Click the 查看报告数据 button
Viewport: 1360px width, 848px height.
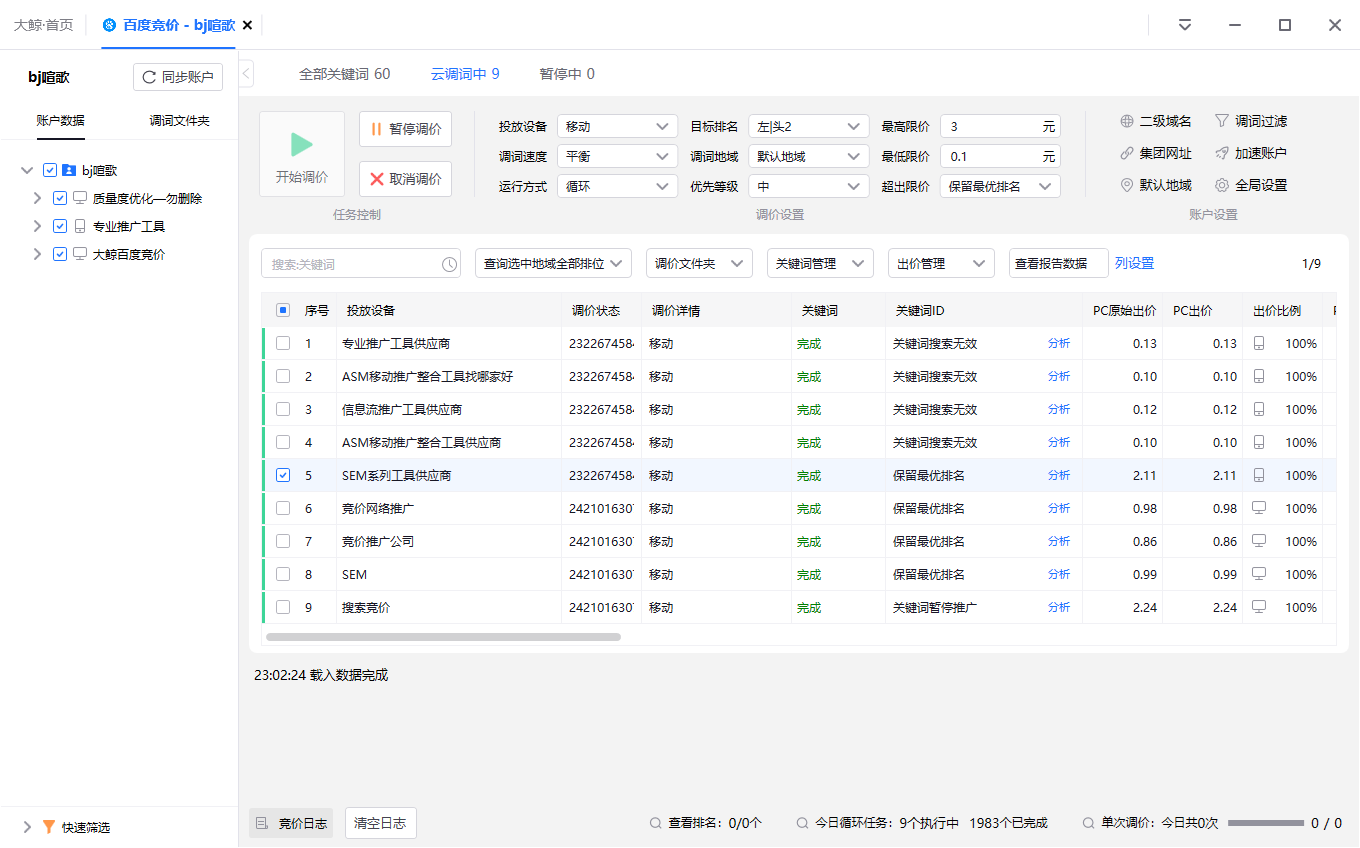1058,263
